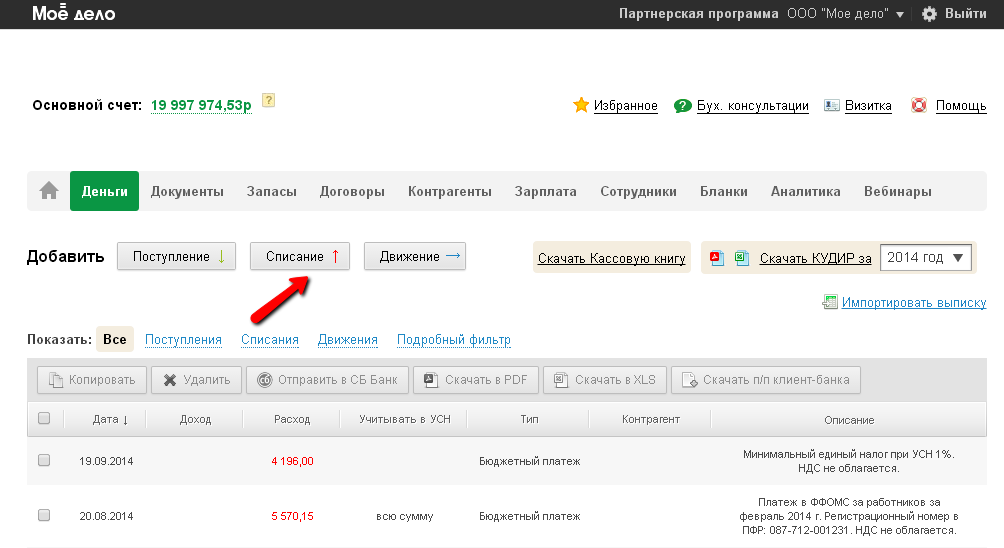Click the yellow question mark hint icon
This screenshot has width=1004, height=548.
[x=269, y=101]
